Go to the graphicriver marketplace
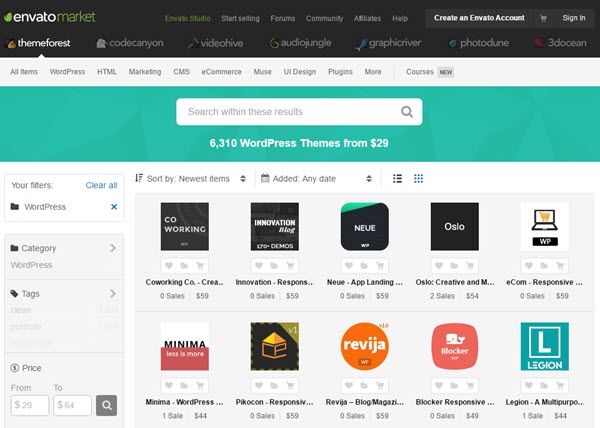The image size is (600, 428). point(388,43)
